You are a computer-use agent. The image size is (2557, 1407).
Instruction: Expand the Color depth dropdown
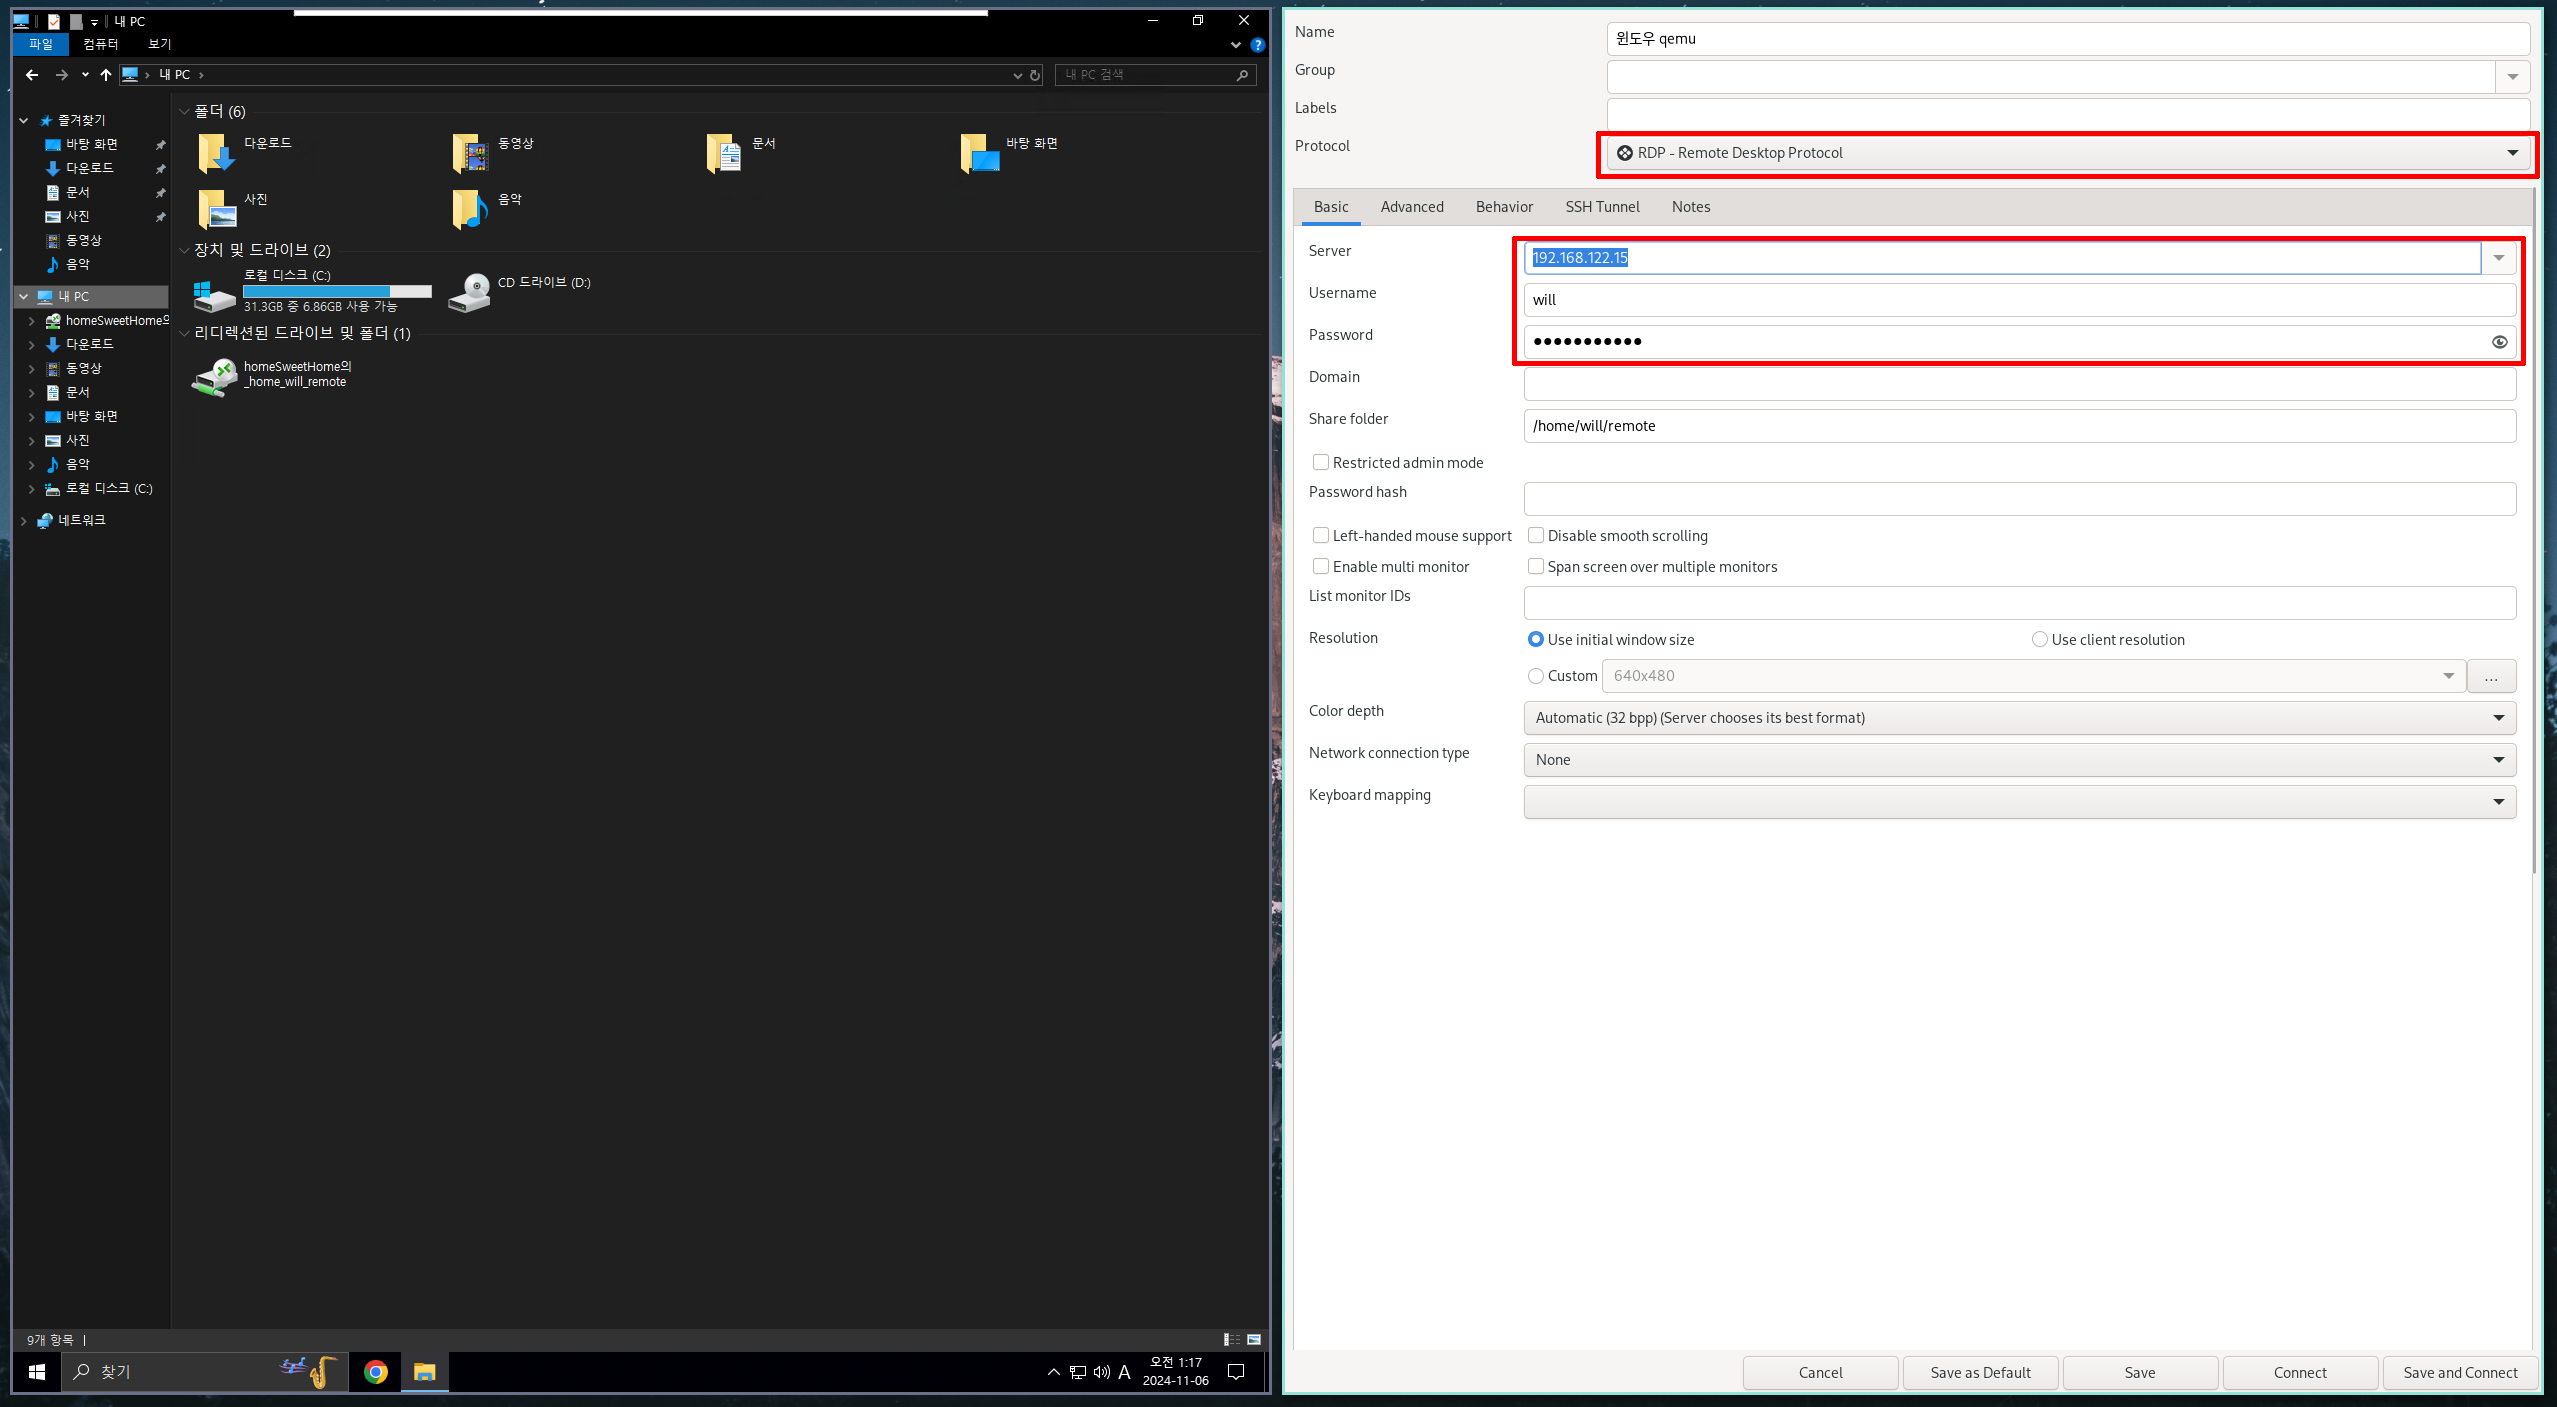tap(2019, 718)
